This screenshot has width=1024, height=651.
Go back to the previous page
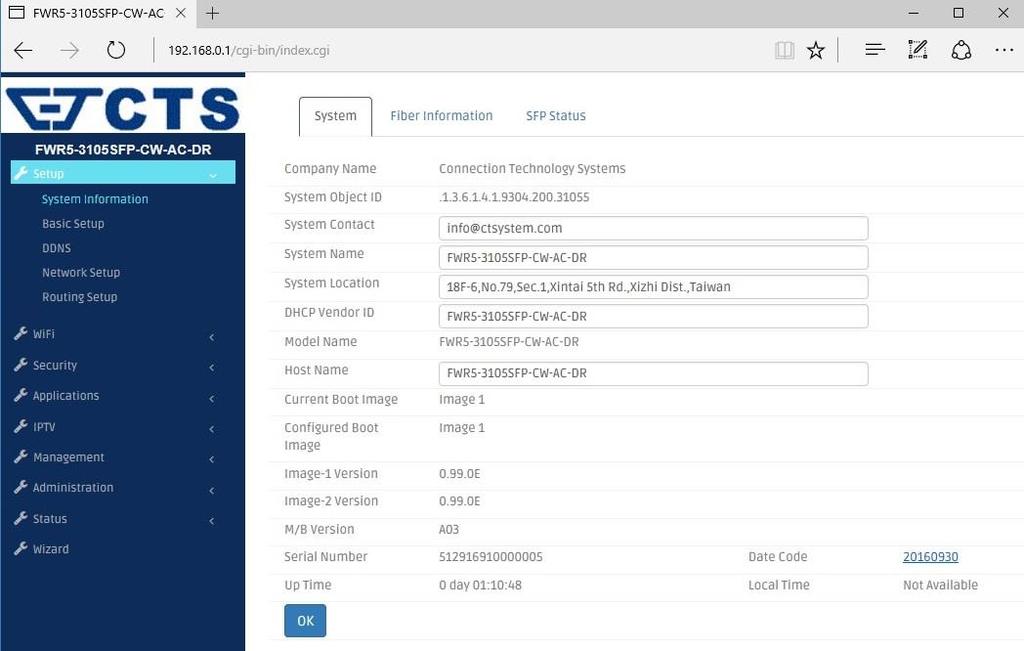coord(23,50)
